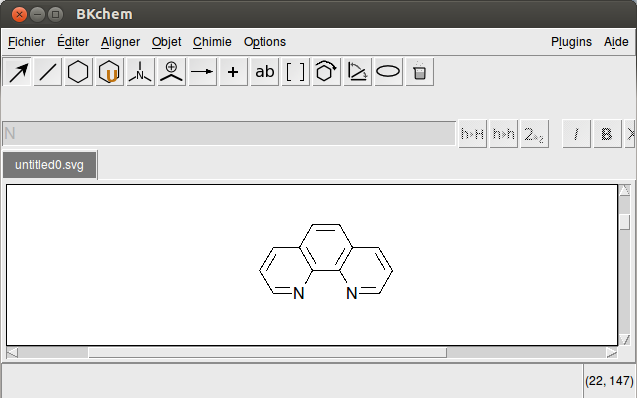Select the atom N tool

coord(140,72)
